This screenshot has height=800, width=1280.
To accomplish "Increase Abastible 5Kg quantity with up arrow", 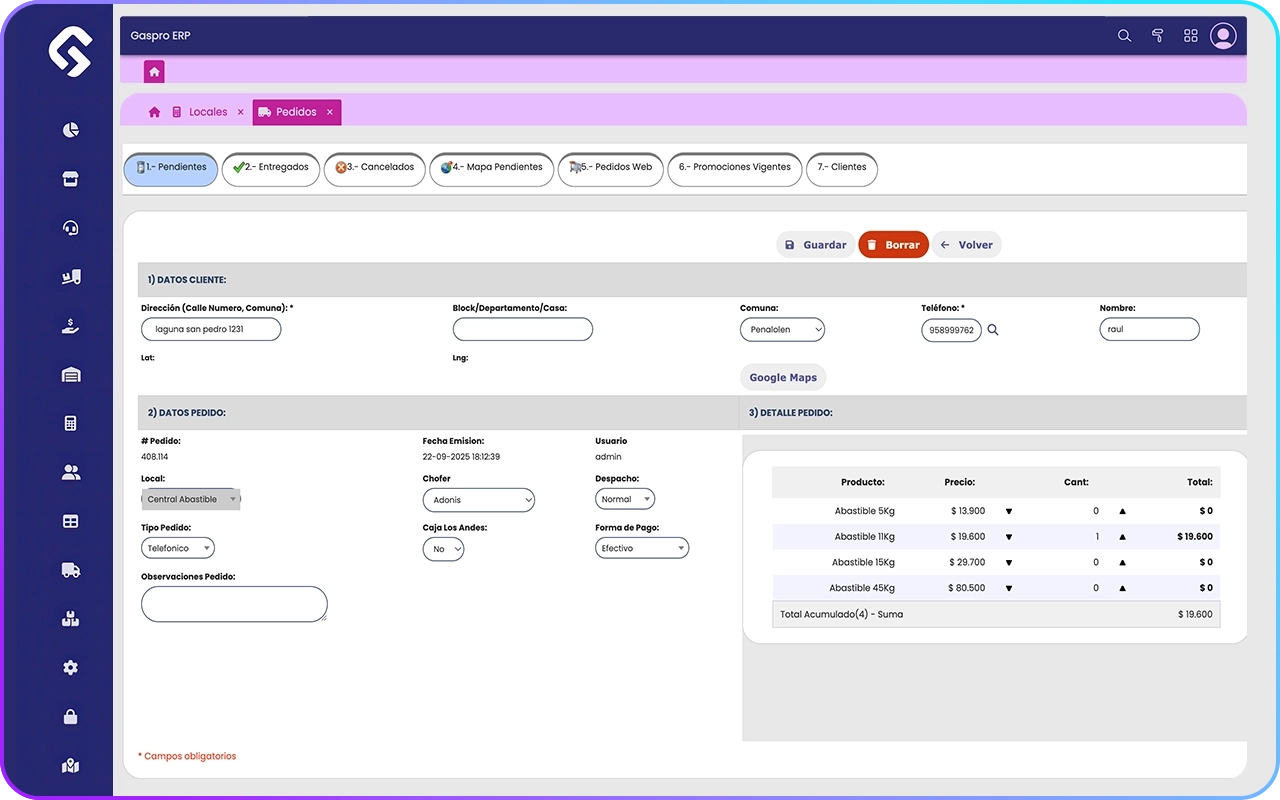I will (1122, 511).
